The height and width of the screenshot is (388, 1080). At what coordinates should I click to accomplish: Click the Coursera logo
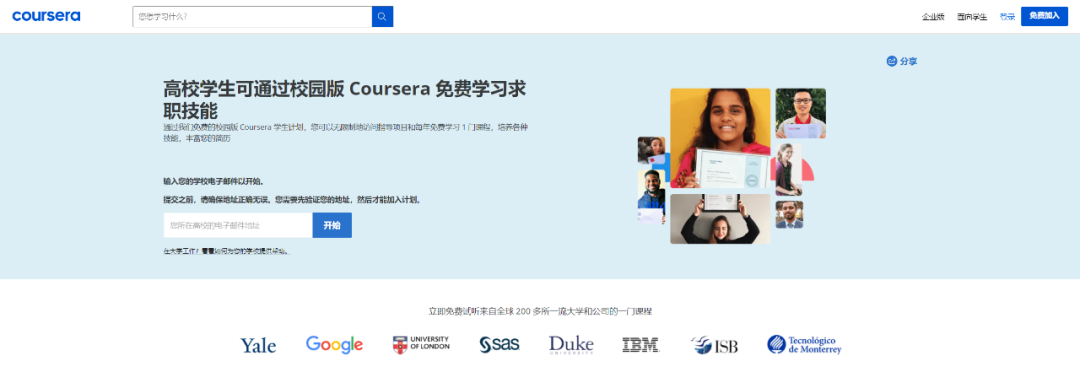(x=46, y=16)
